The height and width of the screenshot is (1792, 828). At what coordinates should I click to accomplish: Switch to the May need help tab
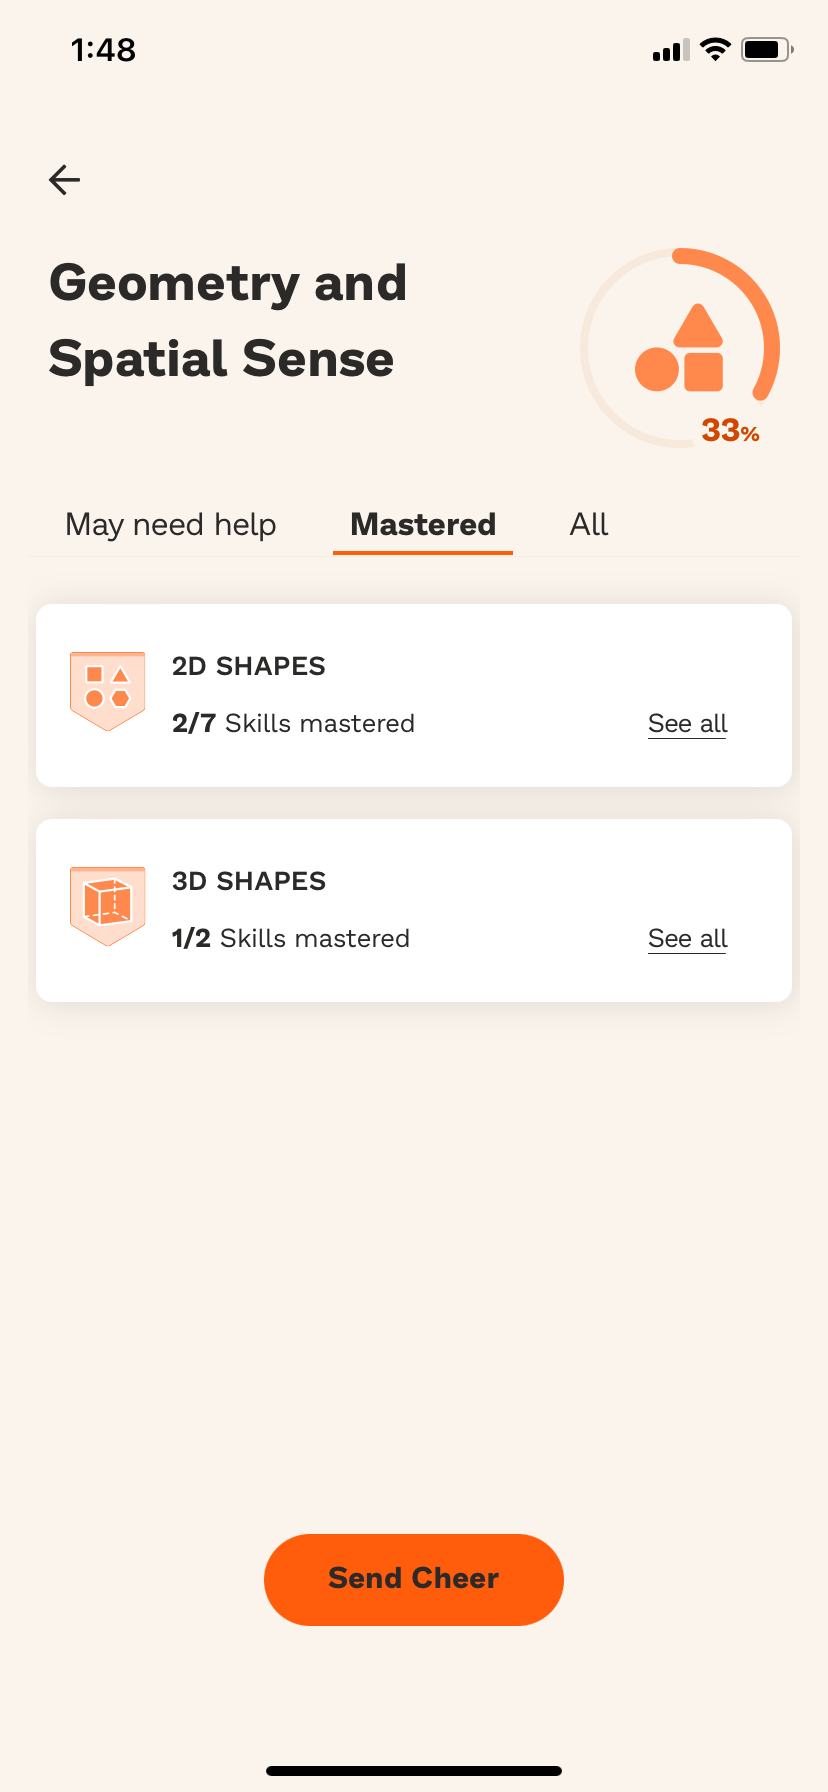(x=171, y=524)
